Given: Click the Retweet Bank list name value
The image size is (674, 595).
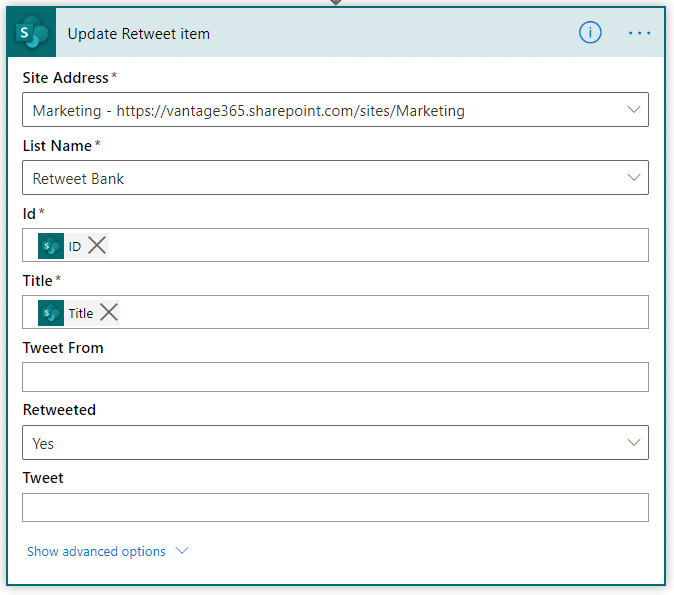Looking at the screenshot, I should (78, 178).
